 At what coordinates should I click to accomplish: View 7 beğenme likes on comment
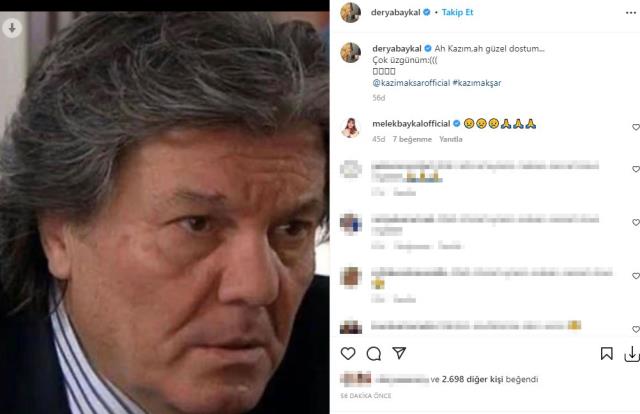[412, 139]
